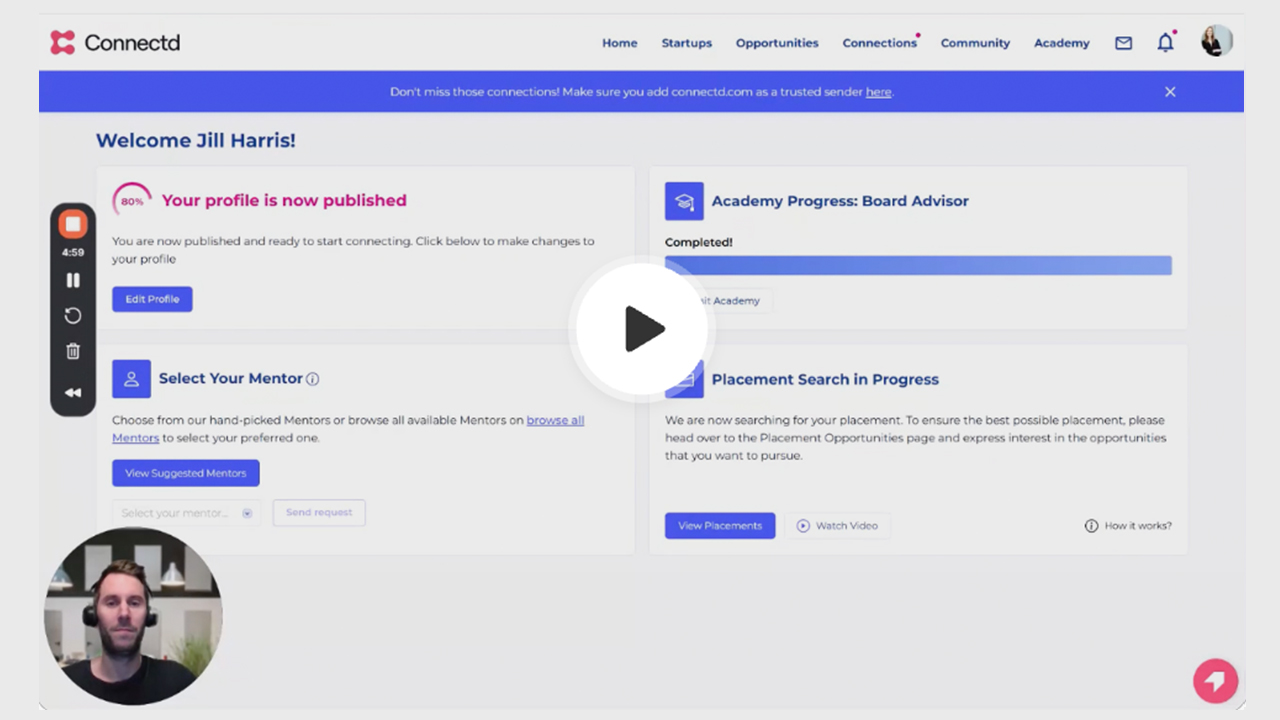
Task: Follow the browse all Mentors link
Action: pos(555,421)
